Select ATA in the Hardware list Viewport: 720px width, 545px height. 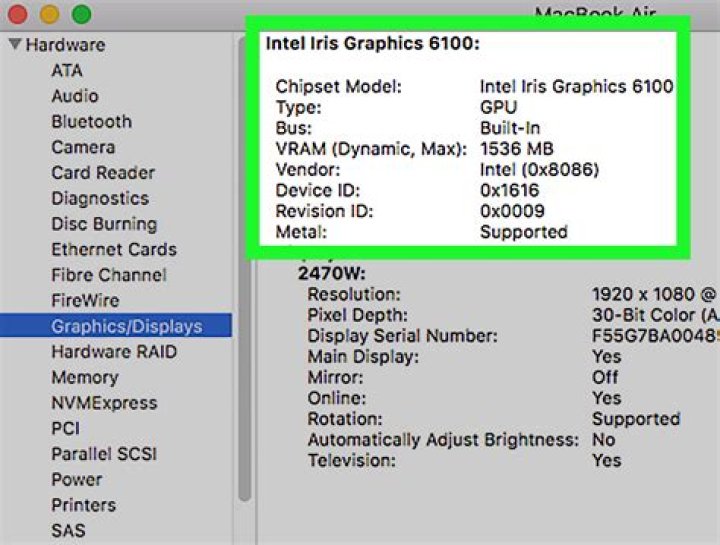click(x=67, y=71)
